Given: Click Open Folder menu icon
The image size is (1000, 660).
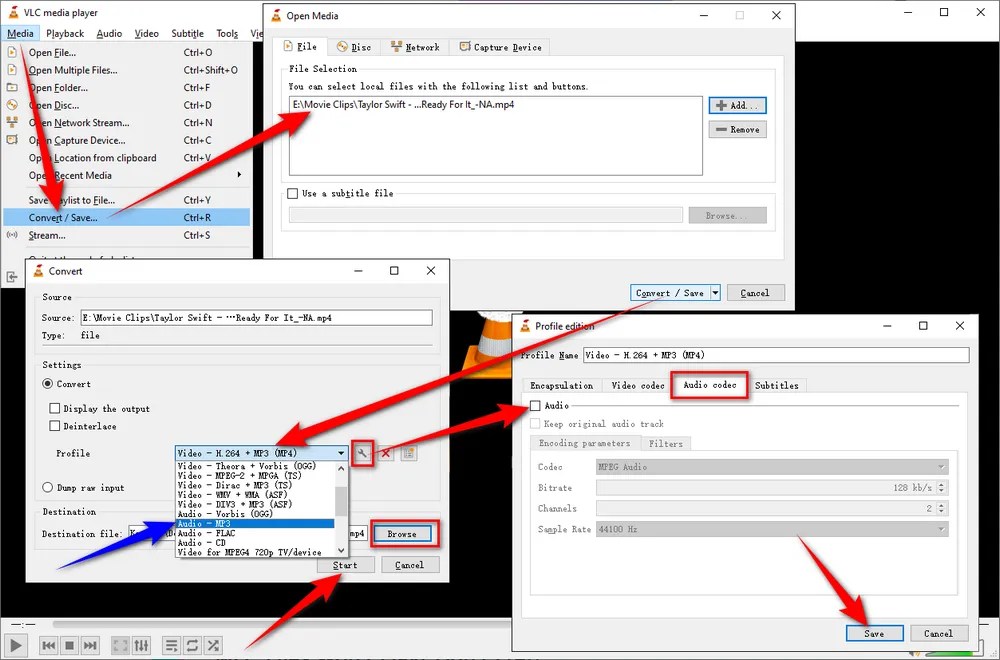Looking at the screenshot, I should (12, 87).
